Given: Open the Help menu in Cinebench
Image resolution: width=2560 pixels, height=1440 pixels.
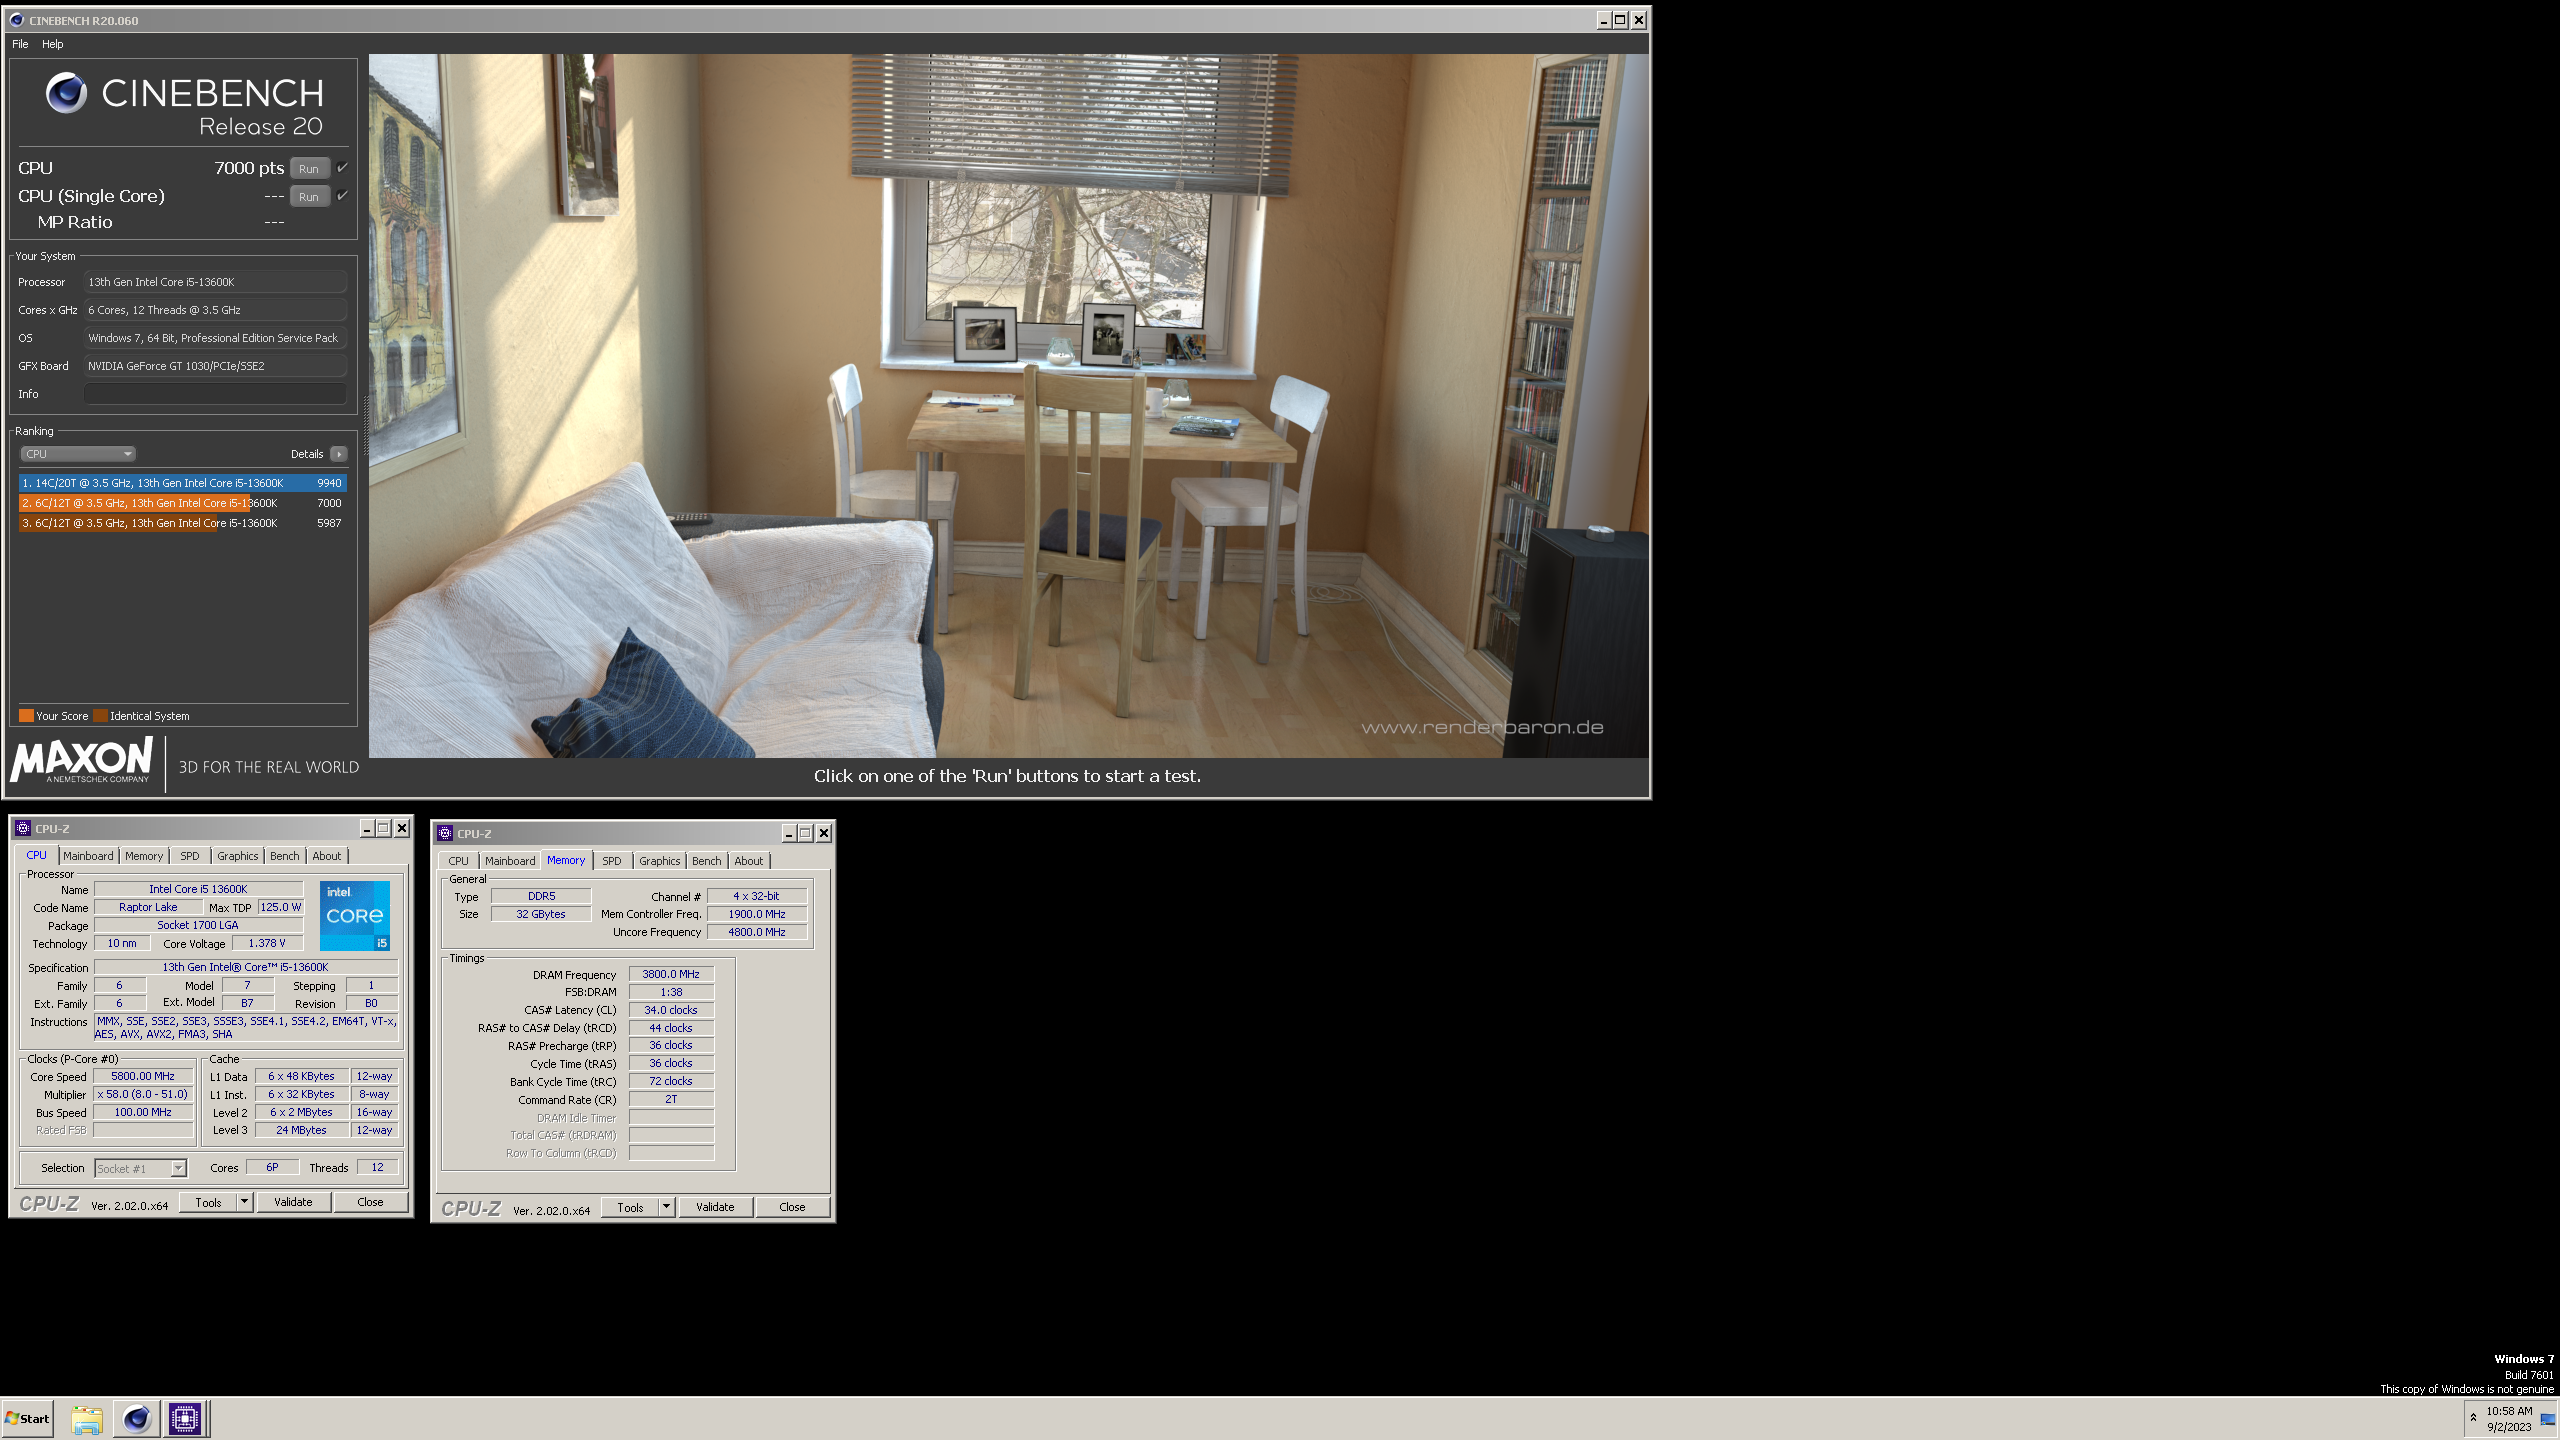Looking at the screenshot, I should click(53, 44).
